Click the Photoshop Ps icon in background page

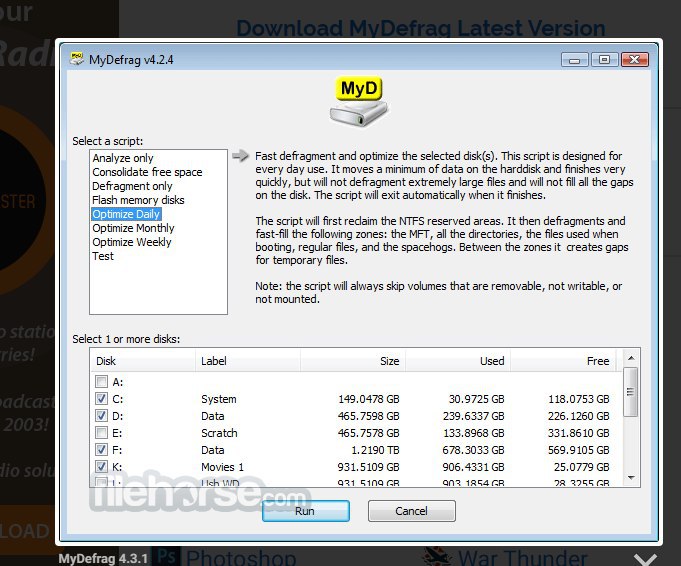165,556
